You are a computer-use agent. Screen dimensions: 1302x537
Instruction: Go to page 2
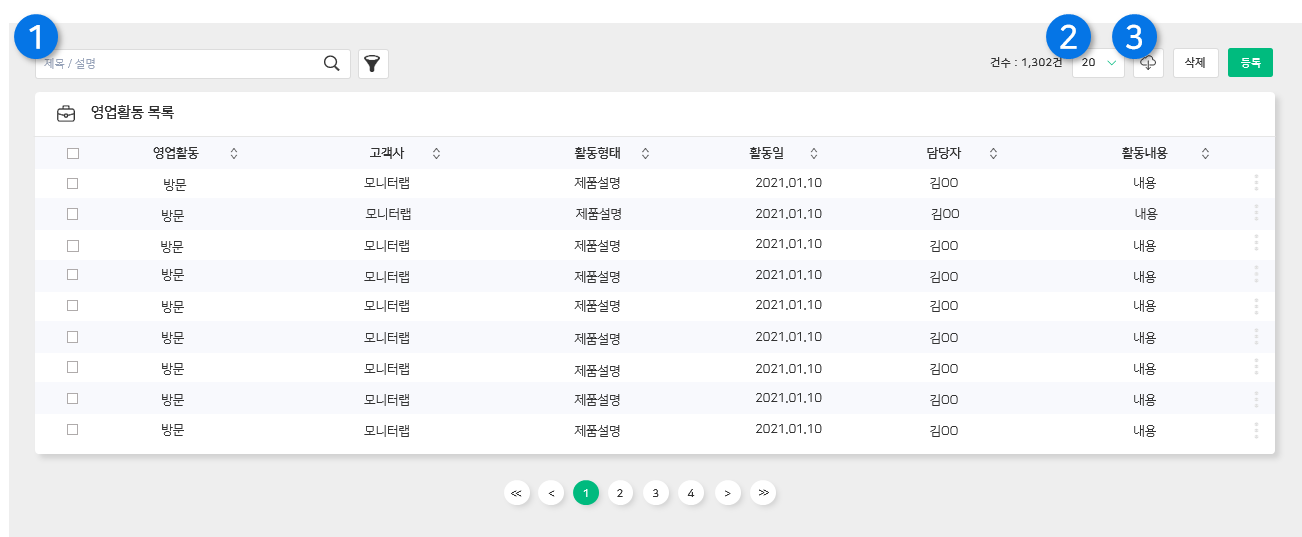(x=620, y=492)
